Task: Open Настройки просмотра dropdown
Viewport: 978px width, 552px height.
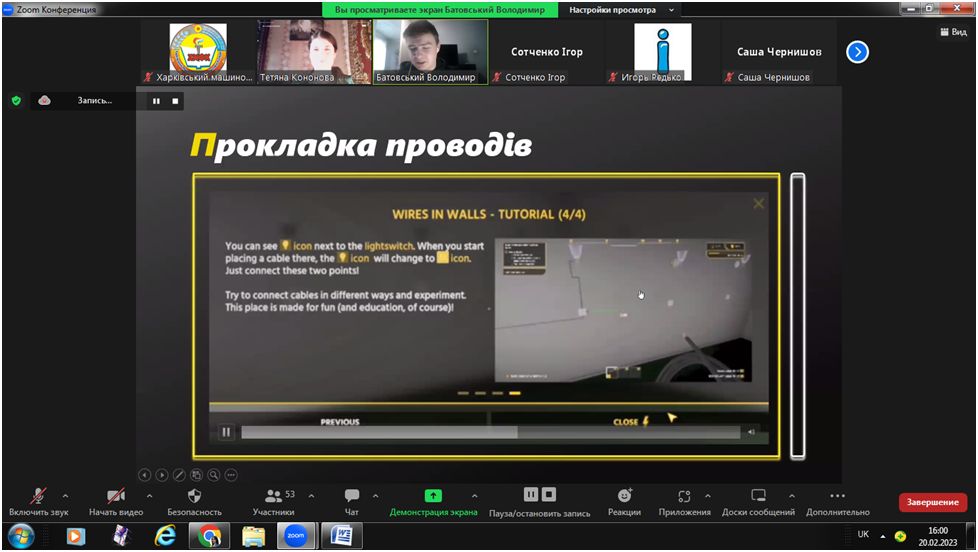Action: point(621,10)
